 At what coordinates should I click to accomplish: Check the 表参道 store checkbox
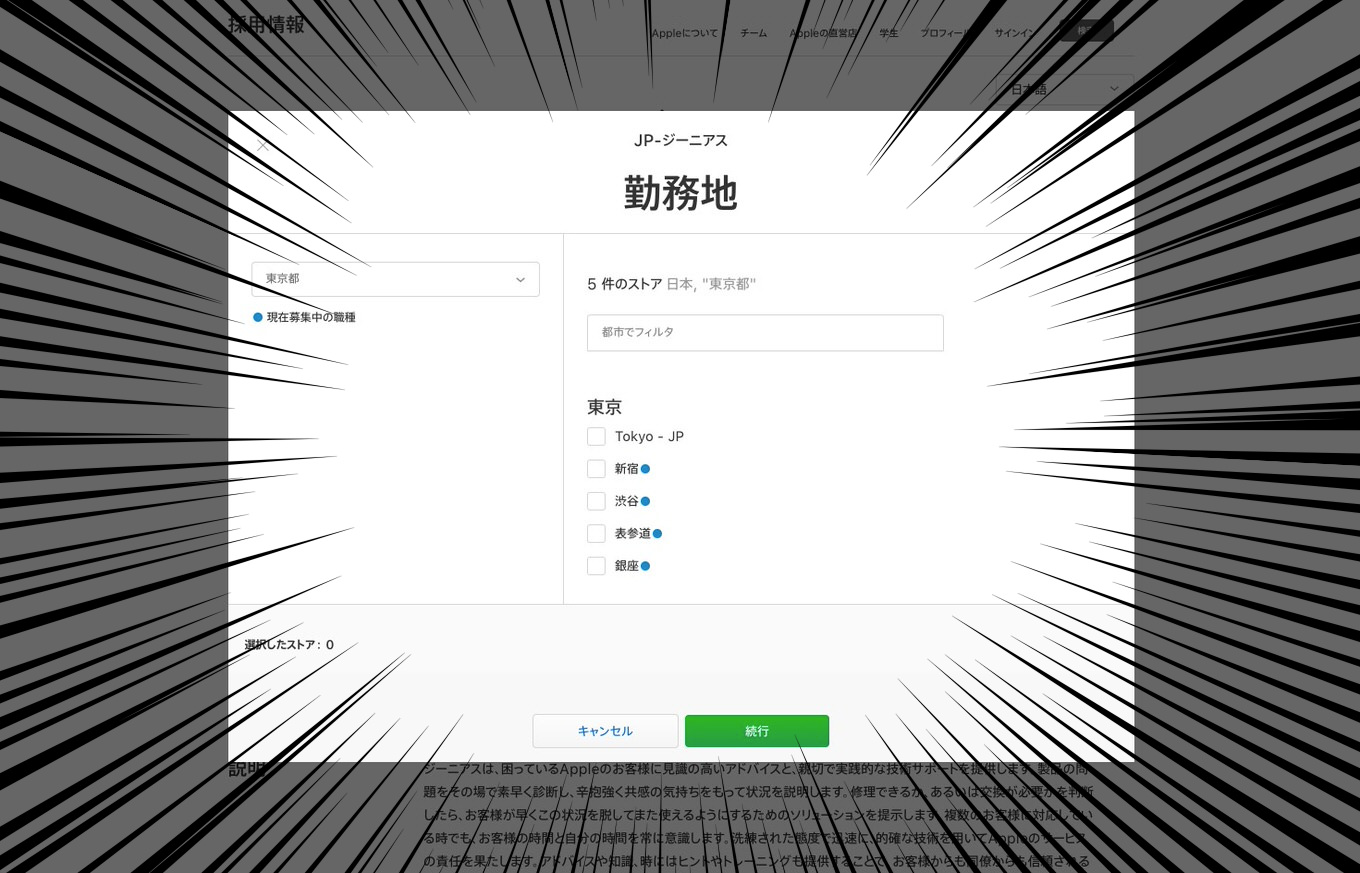tap(596, 533)
